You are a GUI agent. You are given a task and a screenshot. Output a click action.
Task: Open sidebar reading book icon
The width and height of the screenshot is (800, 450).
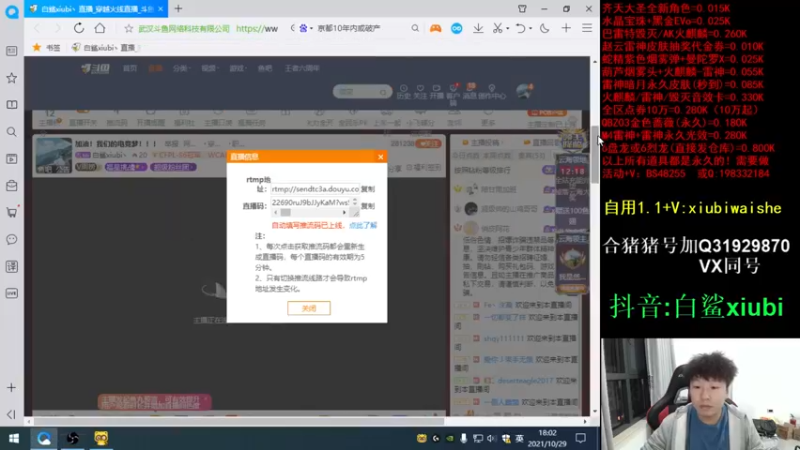[11, 105]
